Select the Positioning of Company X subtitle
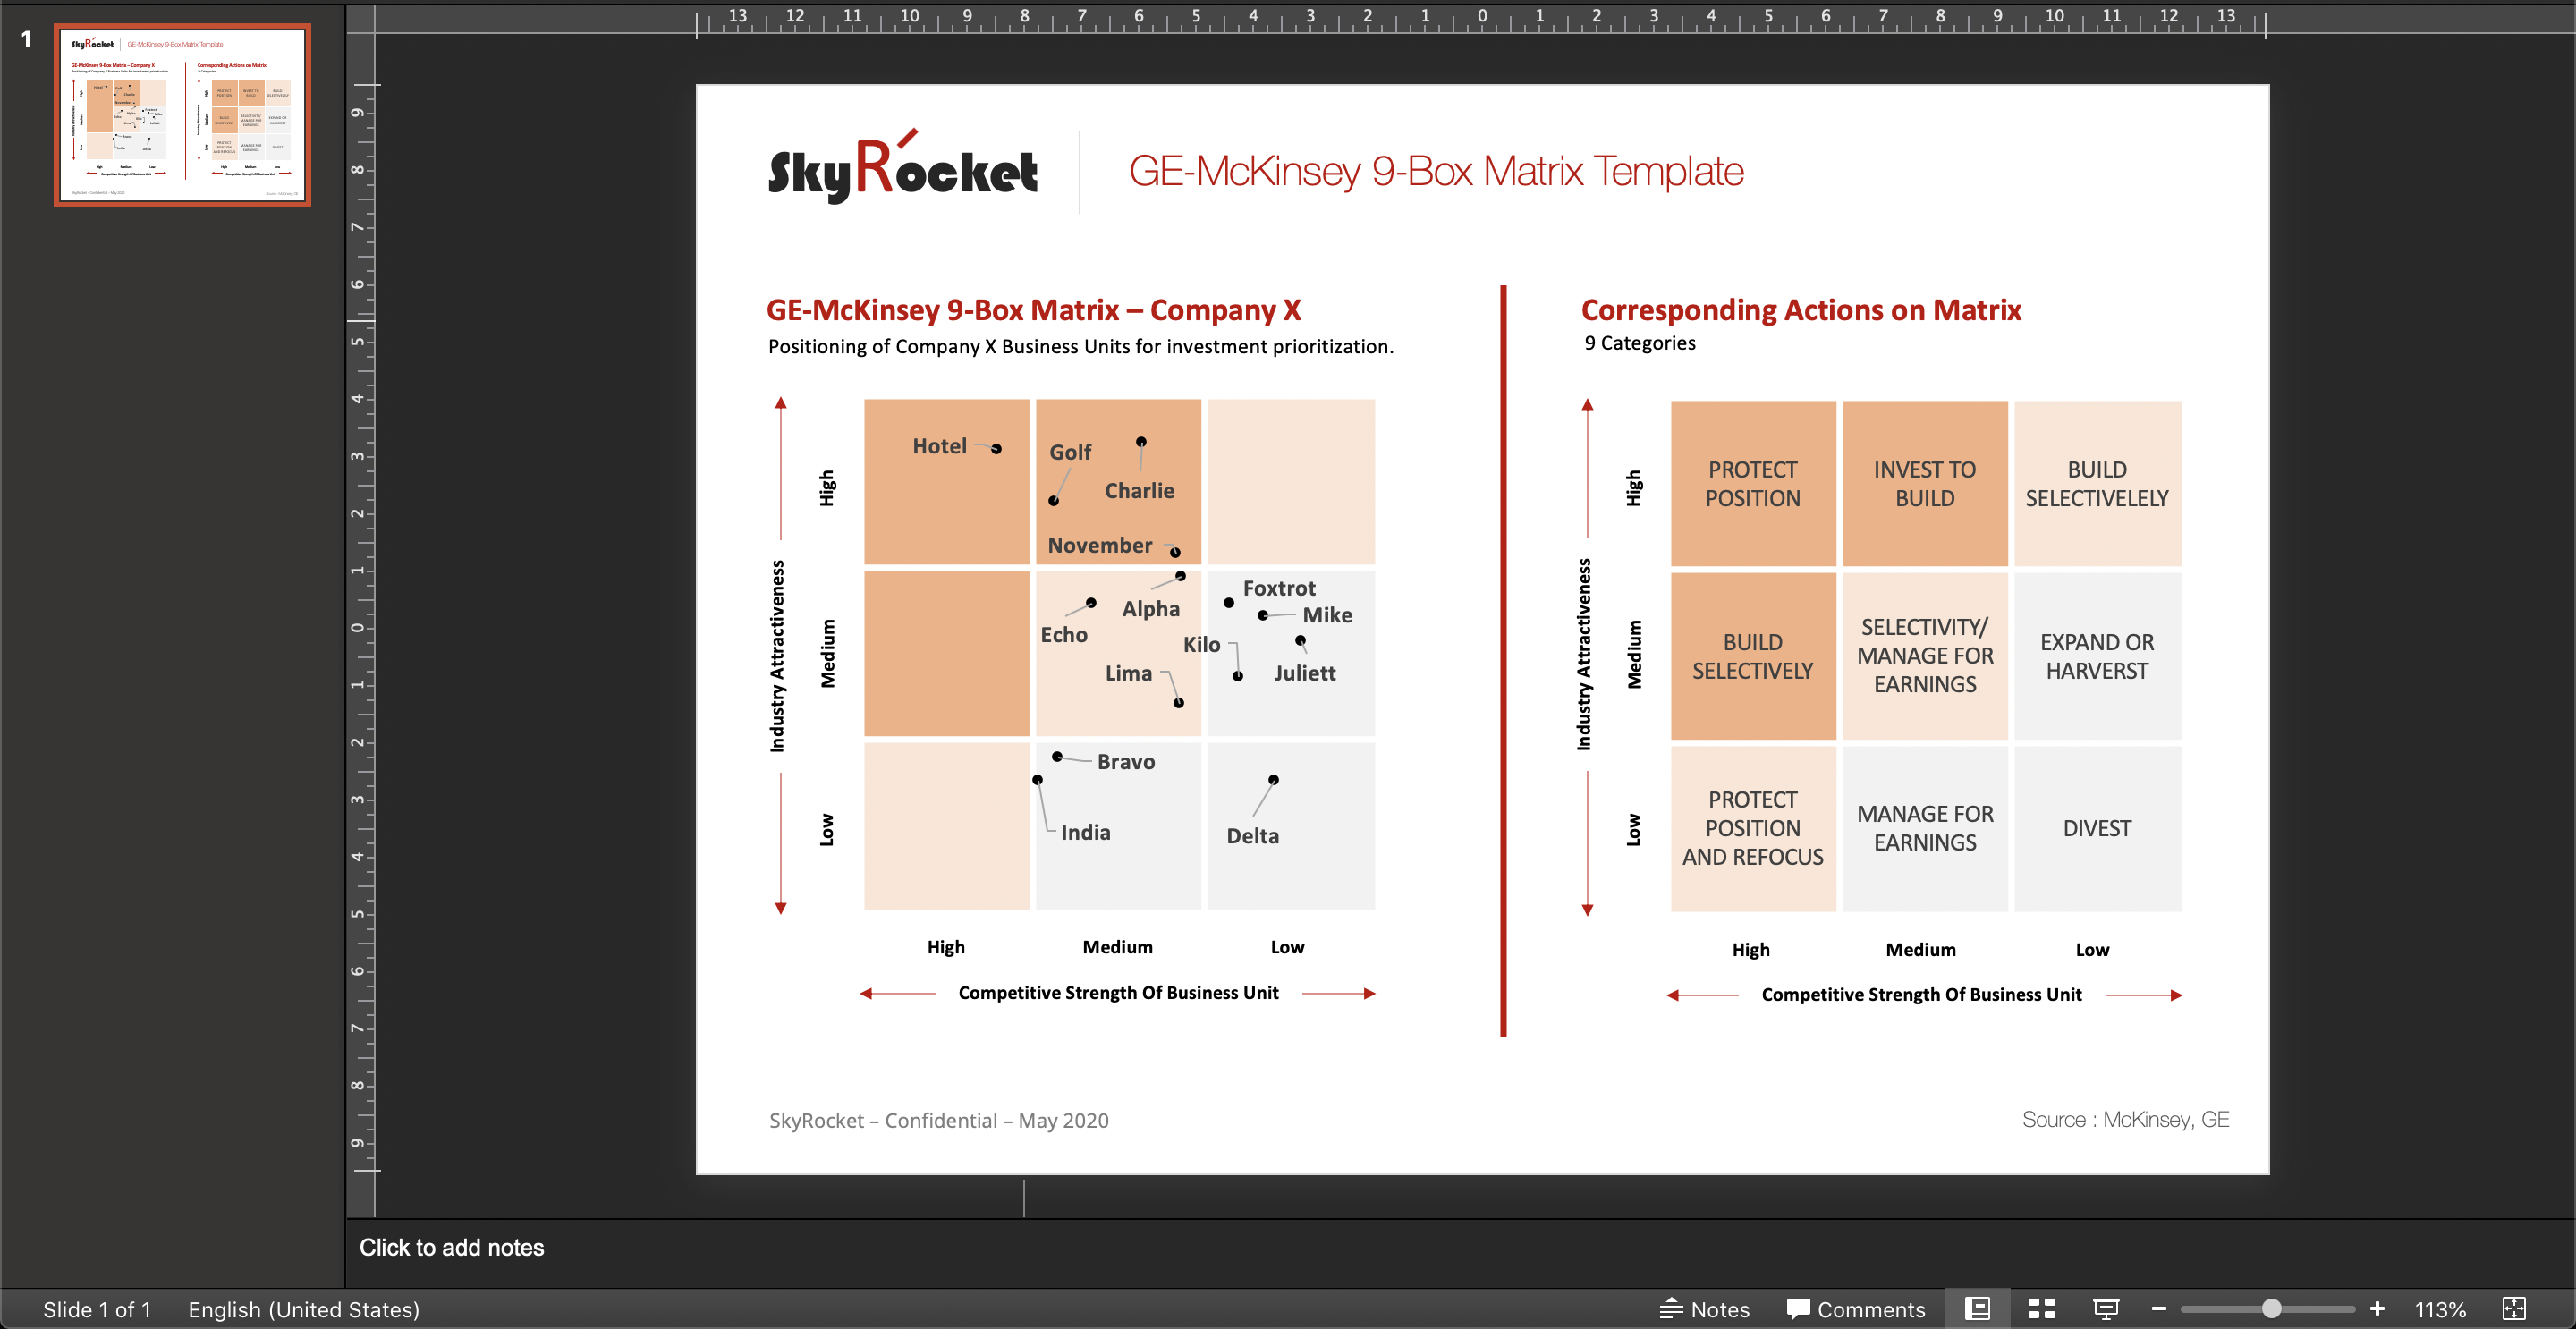The height and width of the screenshot is (1329, 2576). click(1080, 346)
